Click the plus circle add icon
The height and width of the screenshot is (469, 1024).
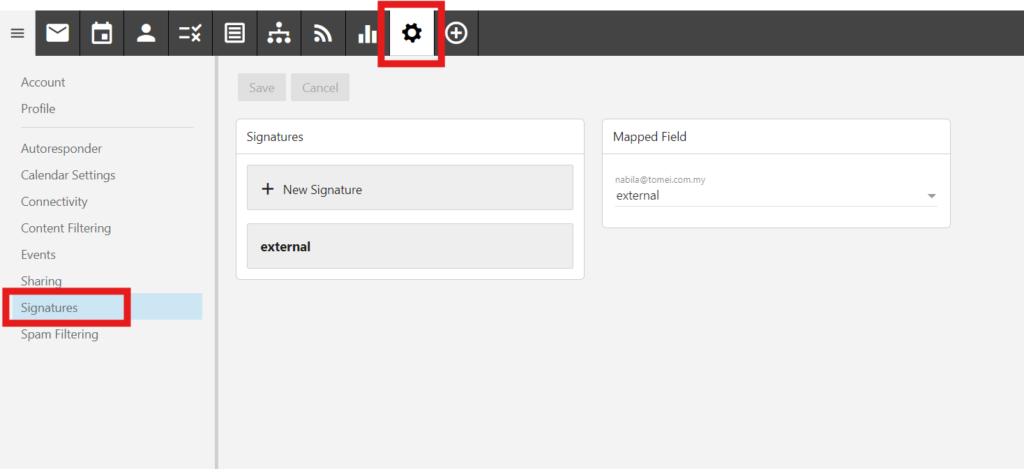pyautogui.click(x=456, y=34)
